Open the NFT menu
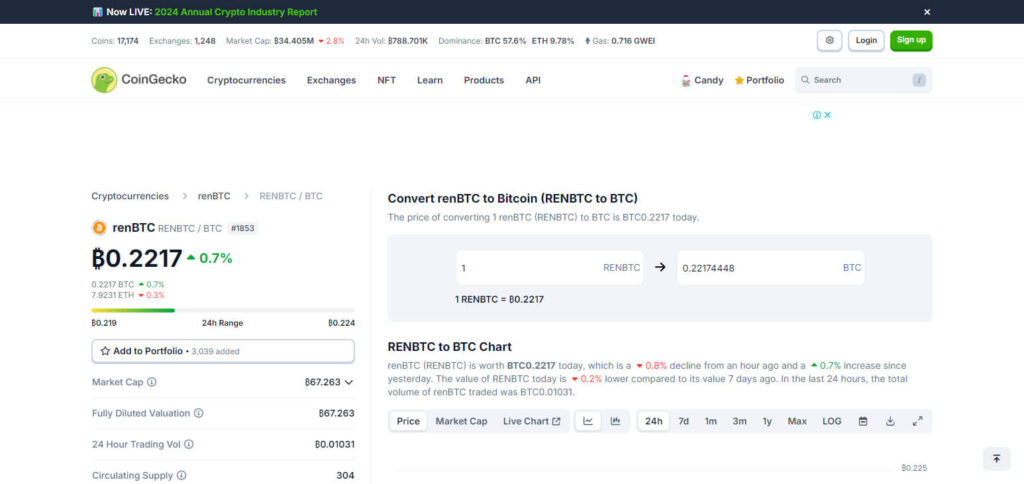The height and width of the screenshot is (484, 1024). pyautogui.click(x=387, y=80)
